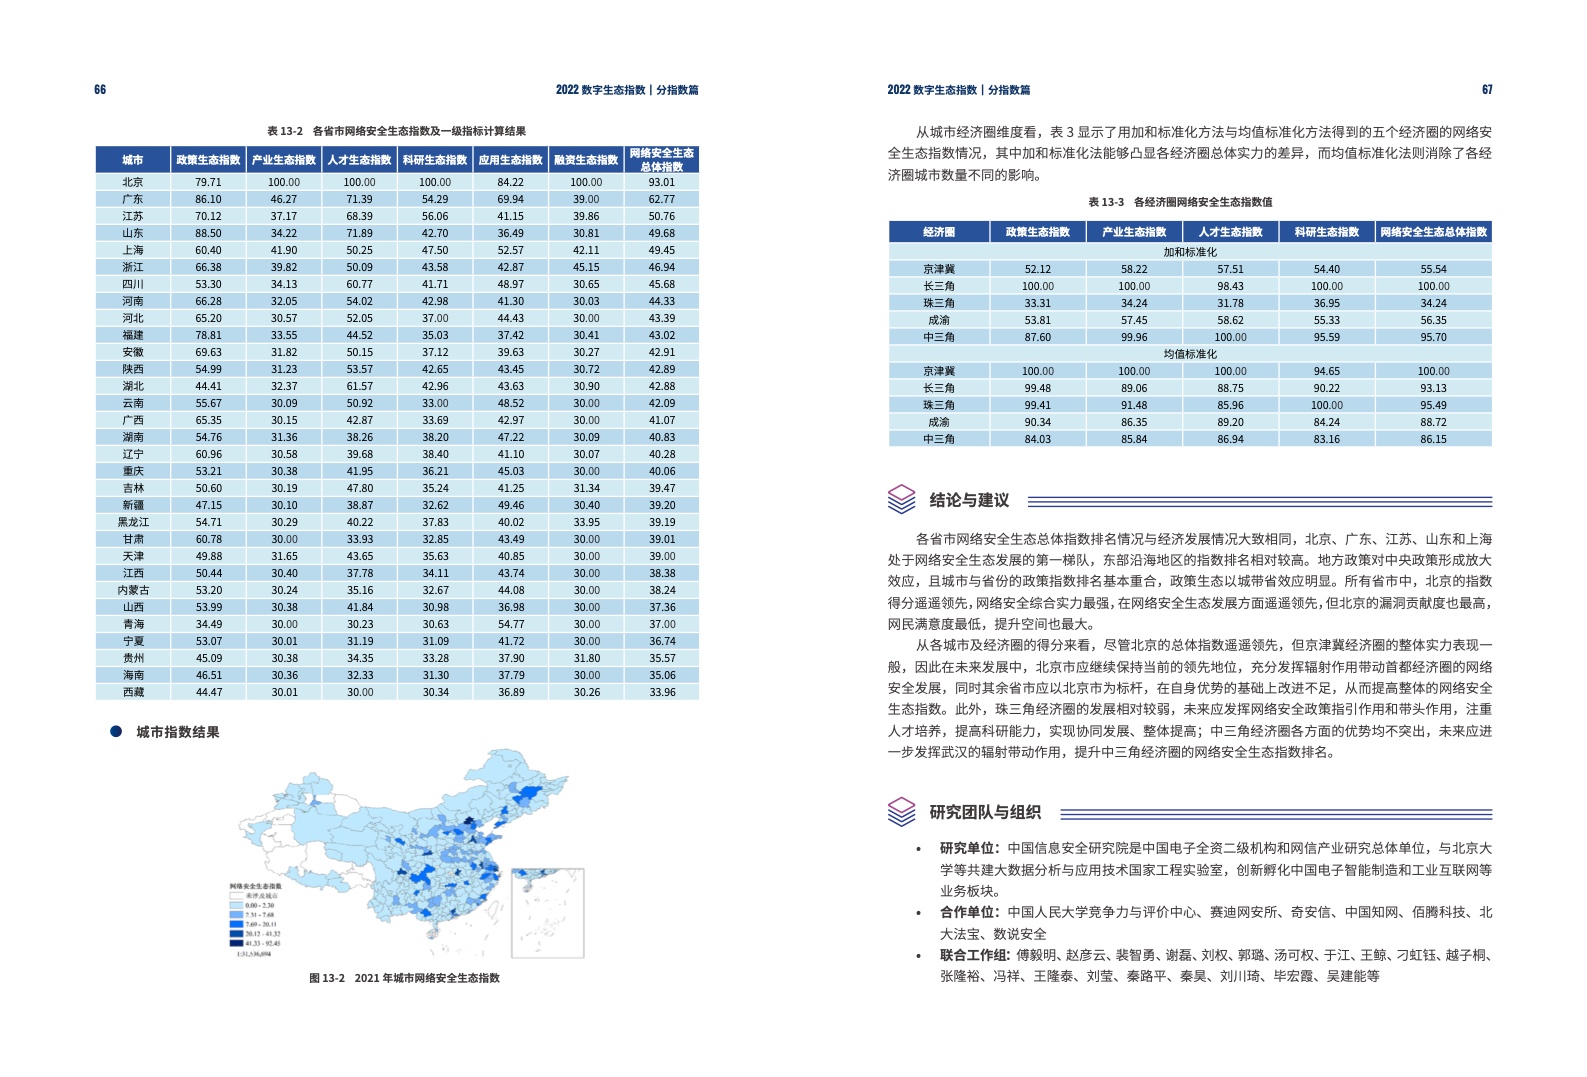Click the layered icon beside 结论与建议 heading
Viewport: 1587px width, 1077px height.
pos(901,499)
